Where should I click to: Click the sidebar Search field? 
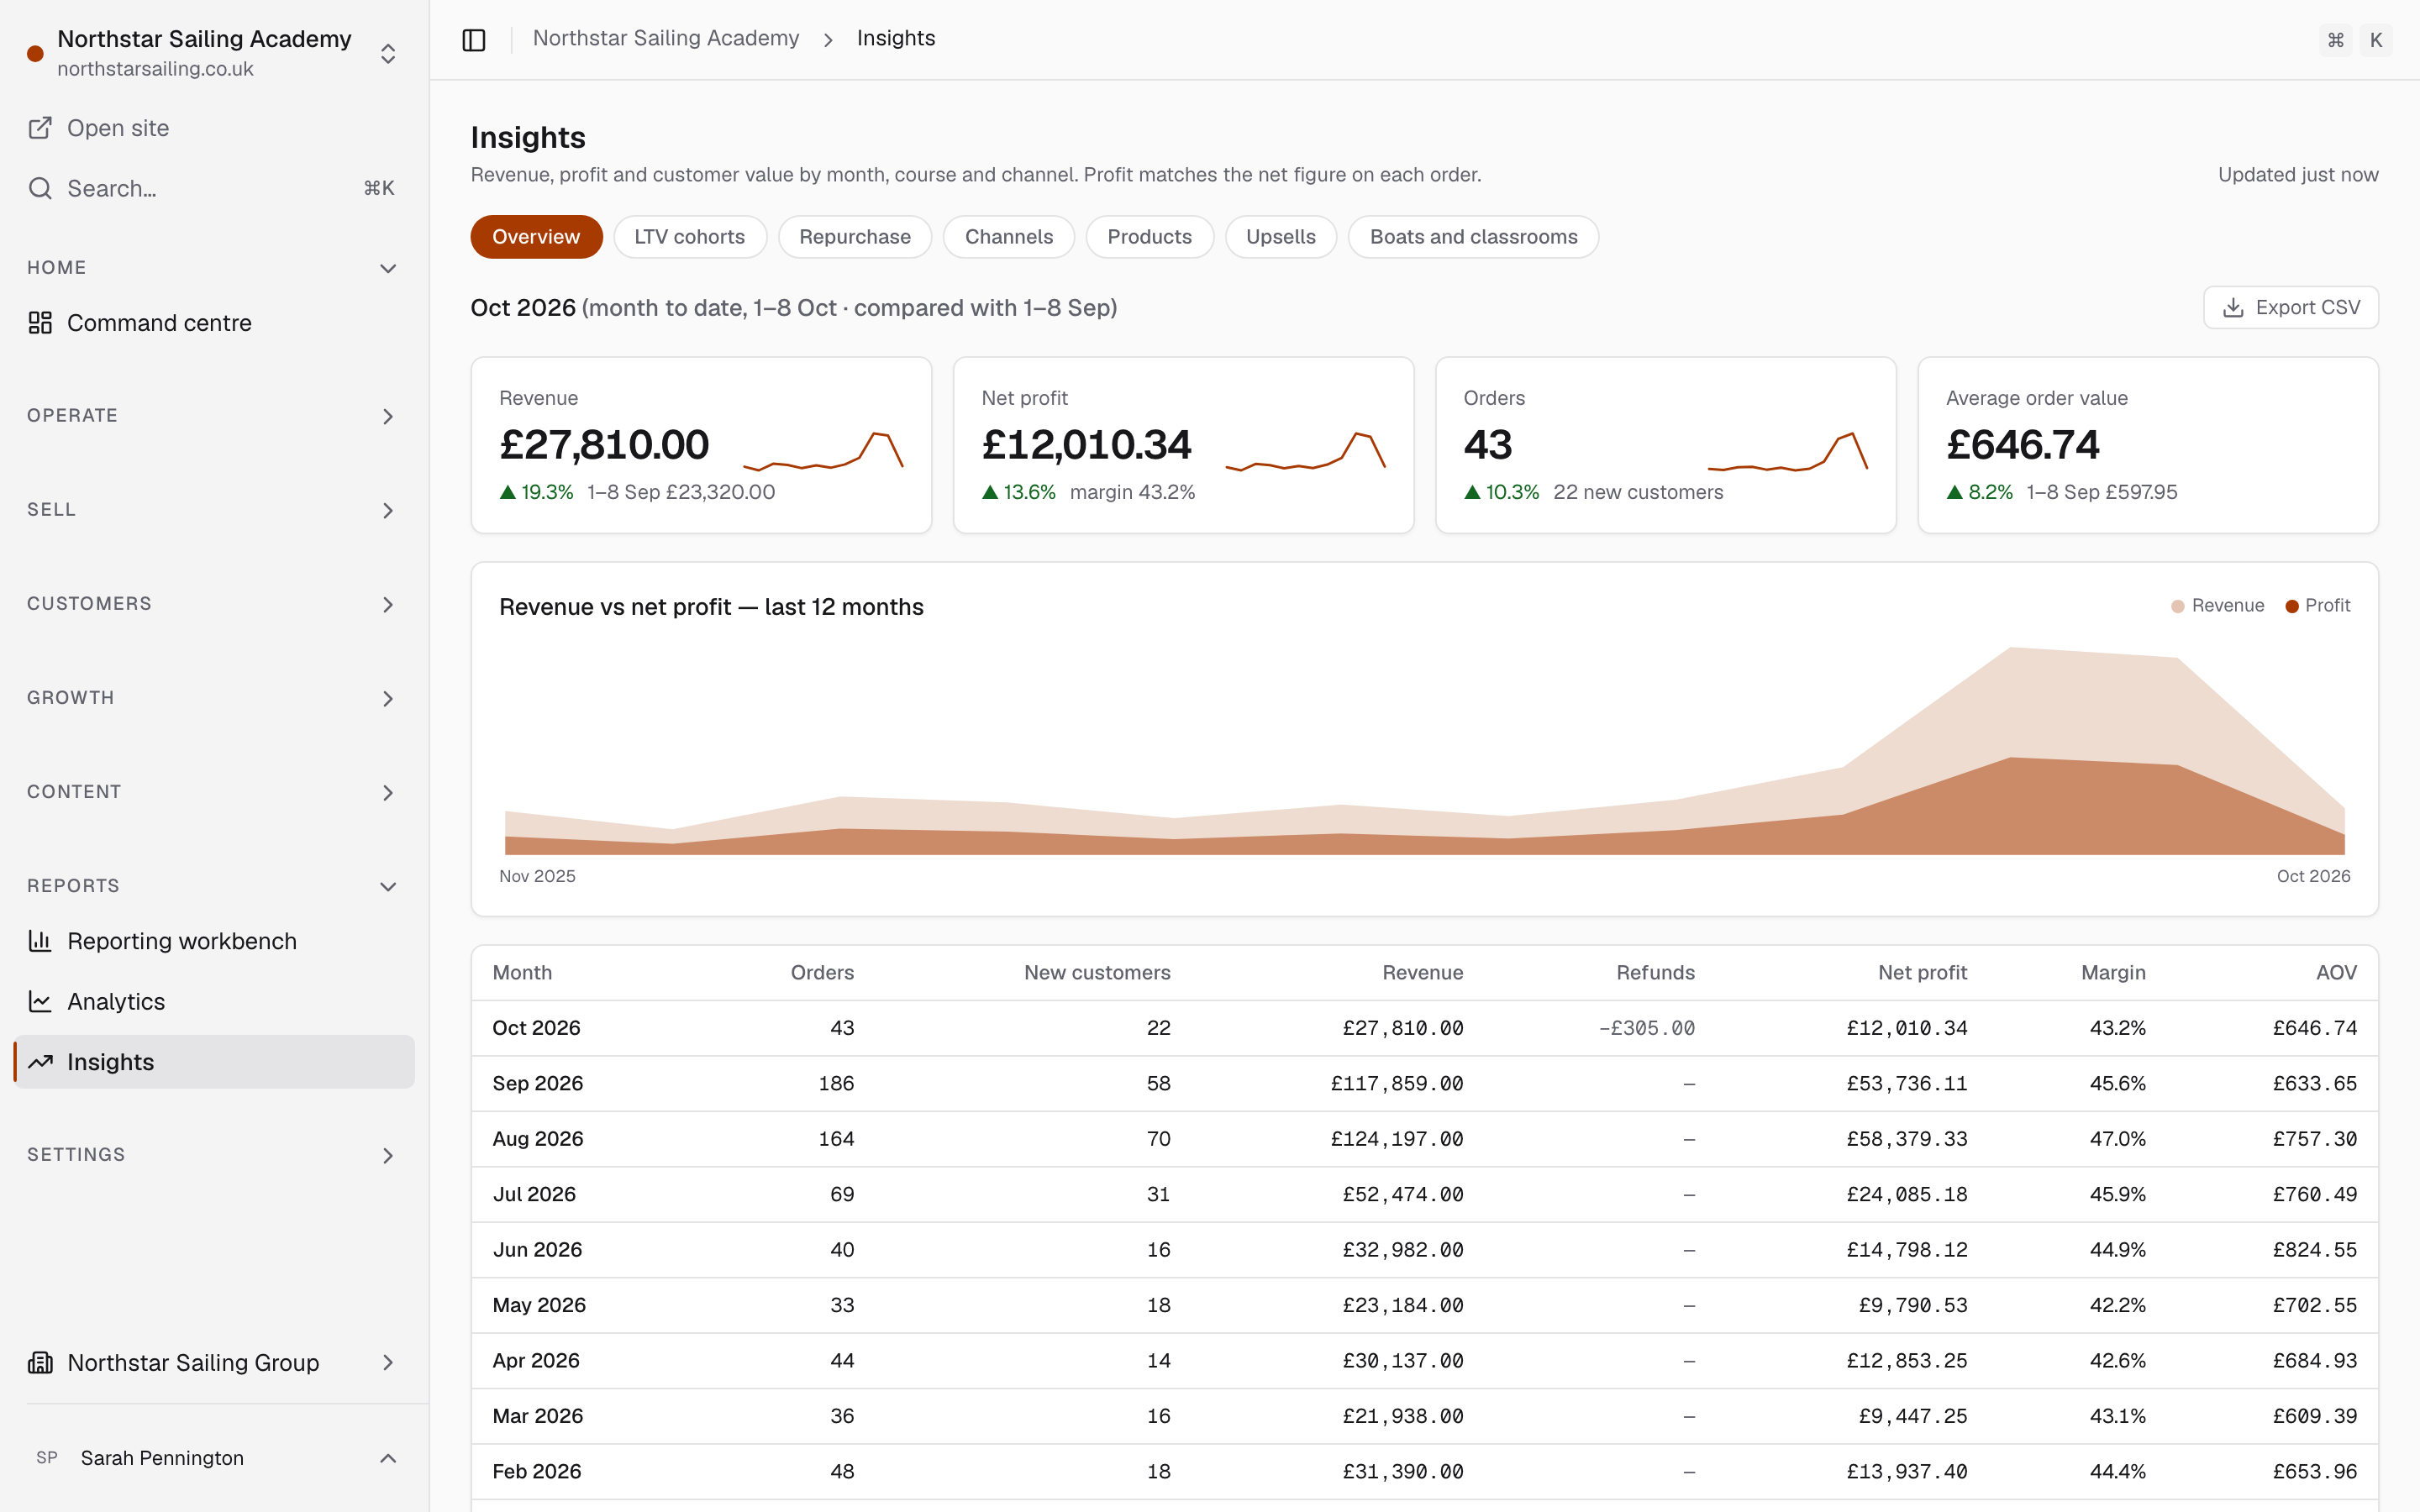tap(214, 188)
